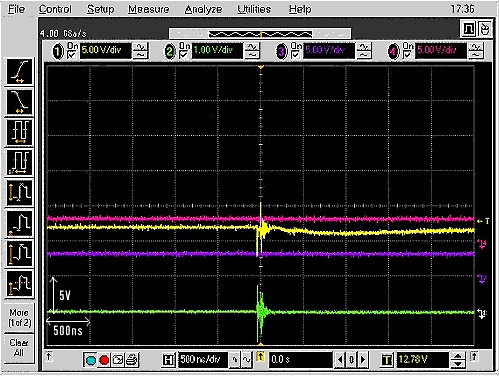The height and width of the screenshot is (376, 499).
Task: Lower trigger level with the down stepper arrow
Action: tap(458, 364)
